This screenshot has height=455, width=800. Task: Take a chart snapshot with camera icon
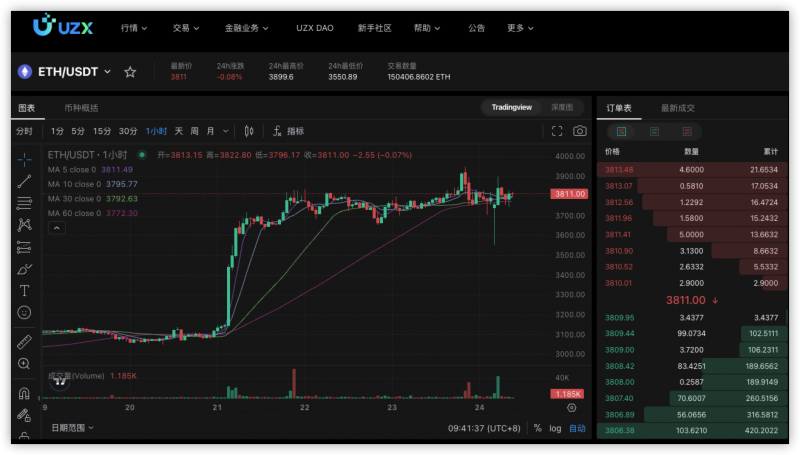point(580,131)
